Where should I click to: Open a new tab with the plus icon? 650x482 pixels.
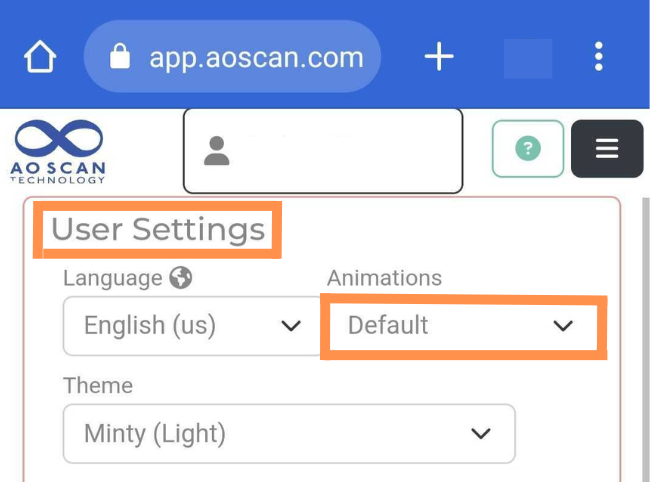439,56
